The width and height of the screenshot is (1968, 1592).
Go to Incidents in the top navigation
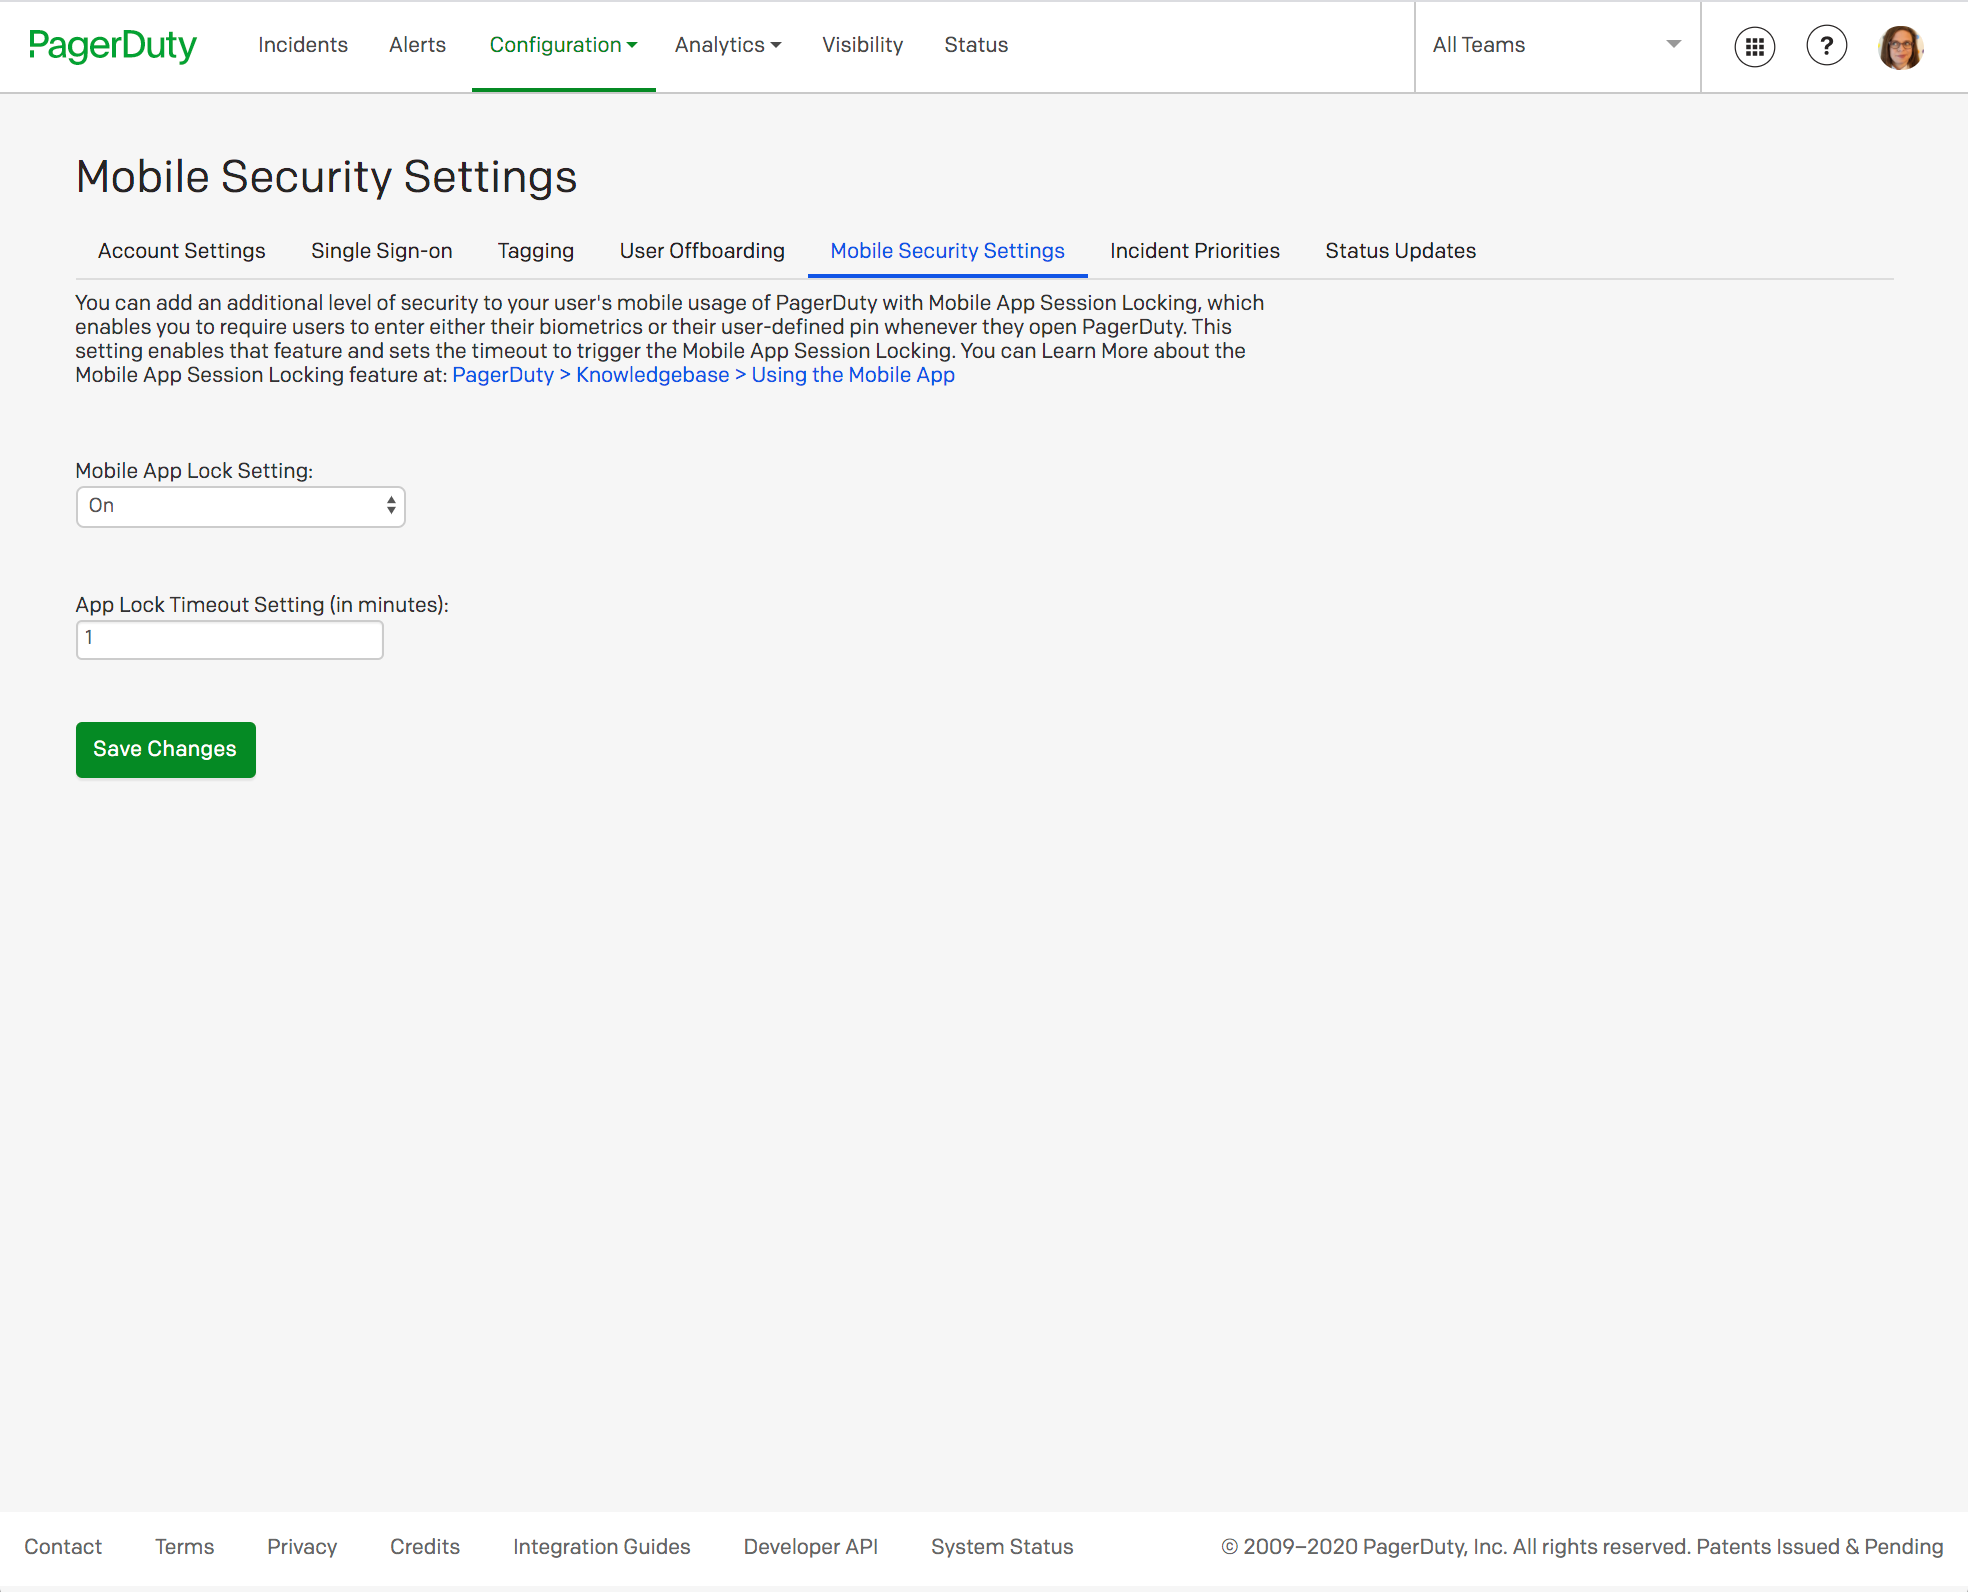coord(303,45)
